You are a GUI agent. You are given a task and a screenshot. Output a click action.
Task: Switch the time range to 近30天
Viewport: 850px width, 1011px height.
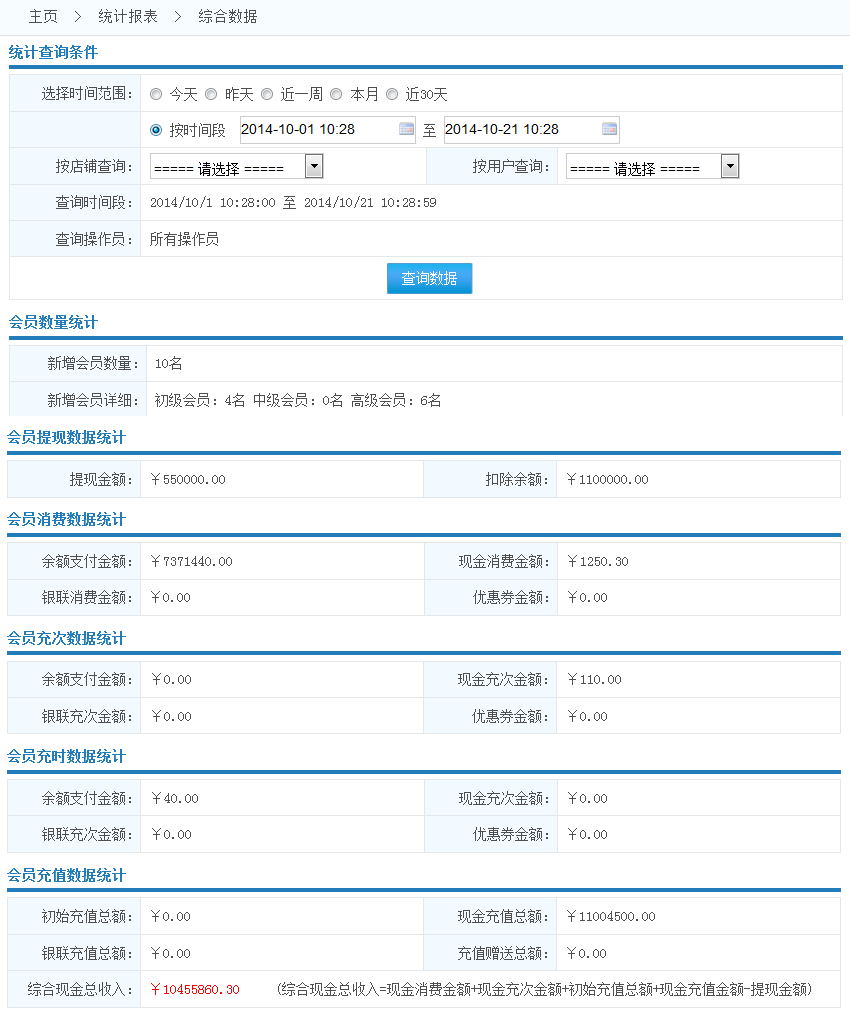[392, 94]
